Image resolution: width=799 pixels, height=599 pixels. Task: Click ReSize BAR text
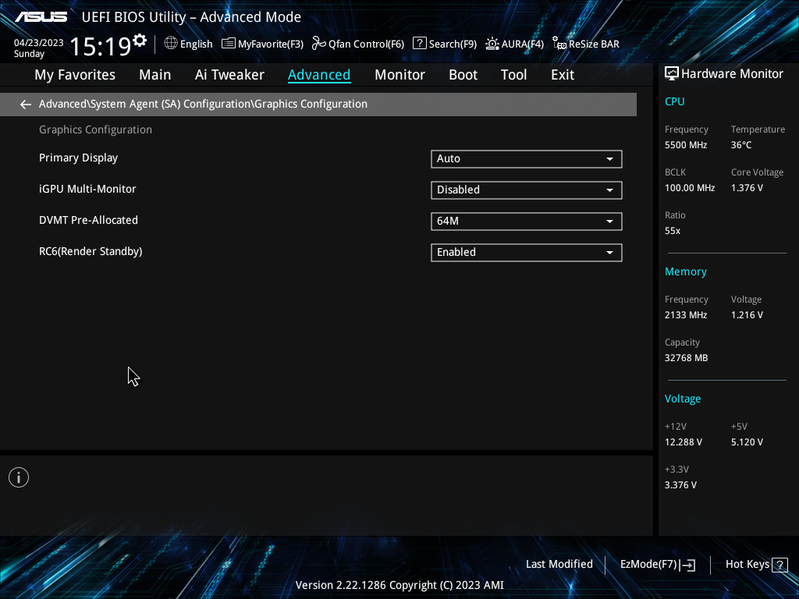[594, 44]
